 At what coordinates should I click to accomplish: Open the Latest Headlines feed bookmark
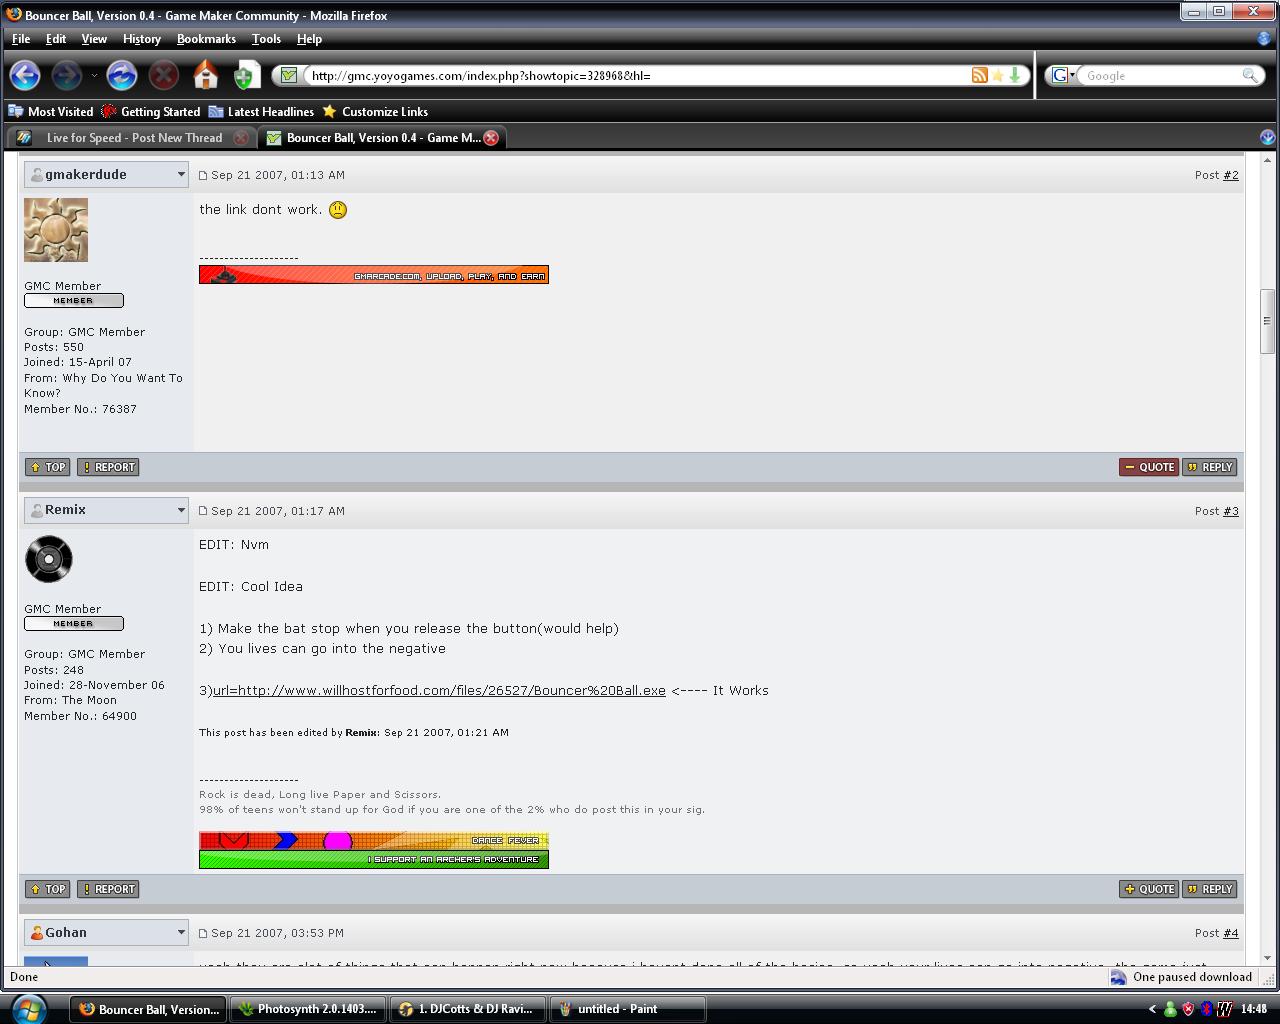(261, 112)
